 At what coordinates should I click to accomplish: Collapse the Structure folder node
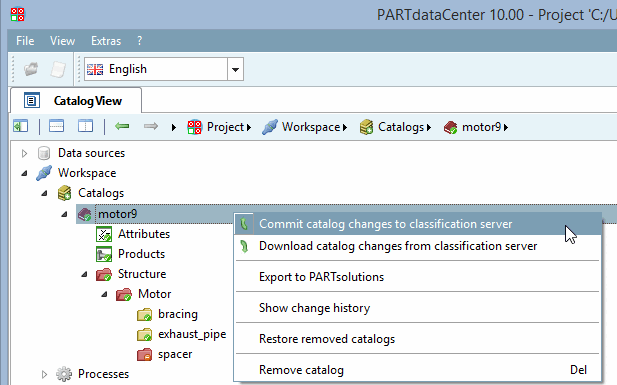pos(84,274)
